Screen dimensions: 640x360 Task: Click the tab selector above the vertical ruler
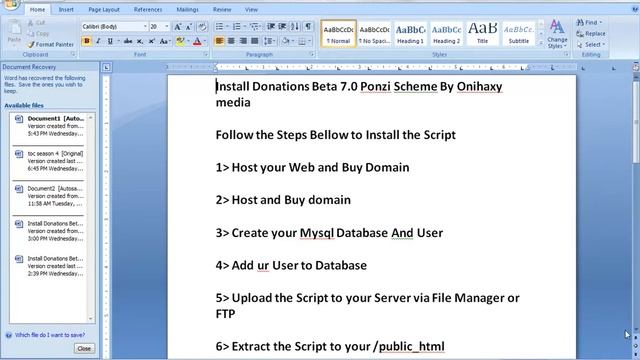(106, 67)
